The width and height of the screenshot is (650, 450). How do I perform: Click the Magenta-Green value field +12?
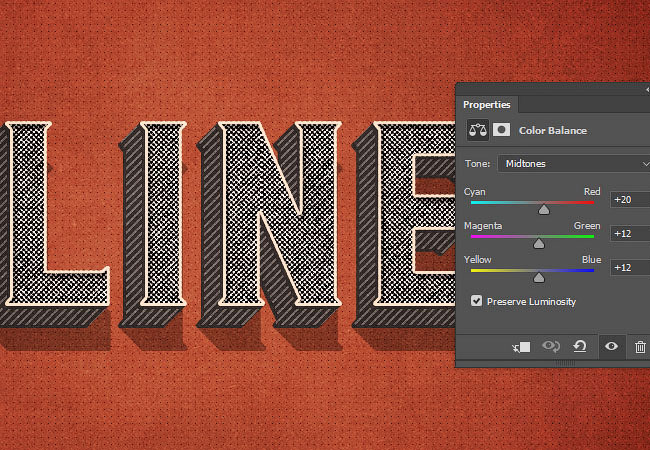[x=630, y=234]
